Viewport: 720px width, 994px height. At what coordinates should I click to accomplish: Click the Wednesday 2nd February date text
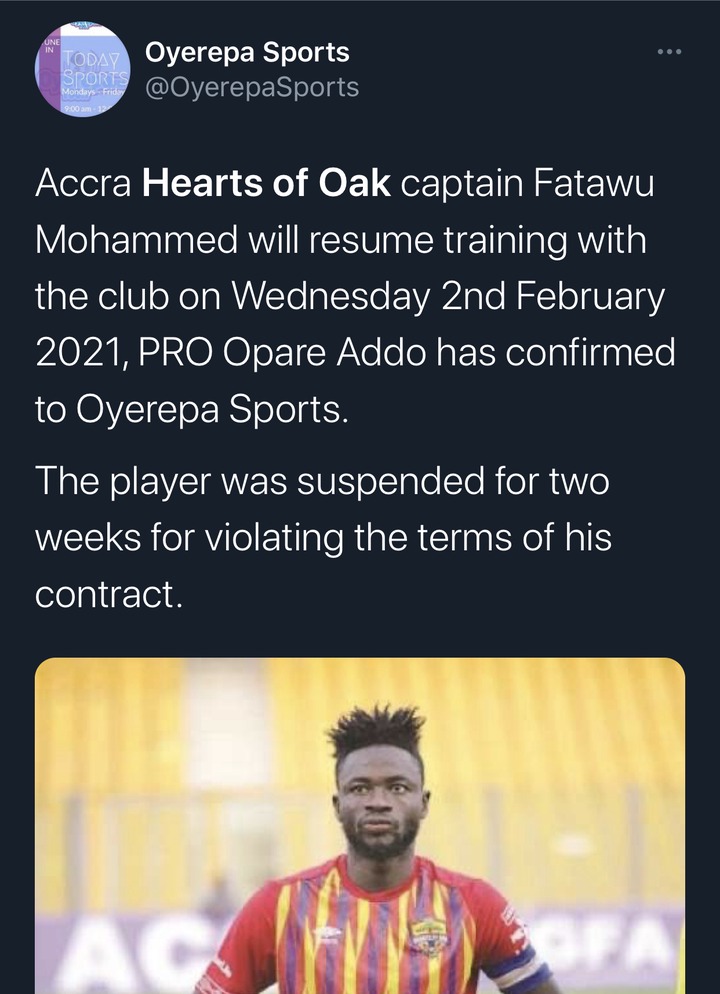[x=448, y=297]
